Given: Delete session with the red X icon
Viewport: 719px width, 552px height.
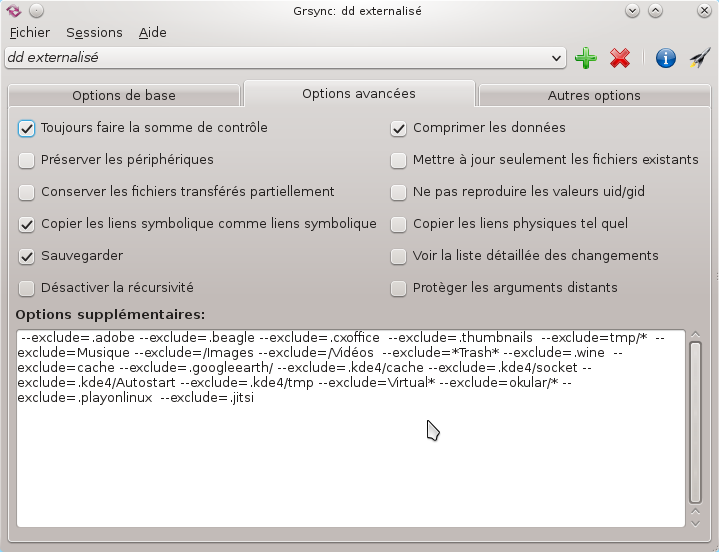Looking at the screenshot, I should pos(620,58).
